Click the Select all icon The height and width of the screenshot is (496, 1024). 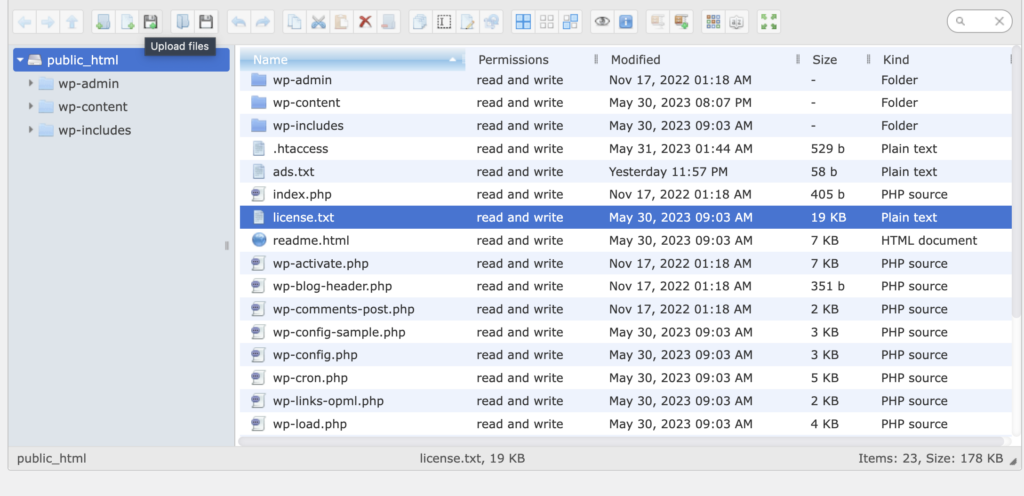coord(523,22)
